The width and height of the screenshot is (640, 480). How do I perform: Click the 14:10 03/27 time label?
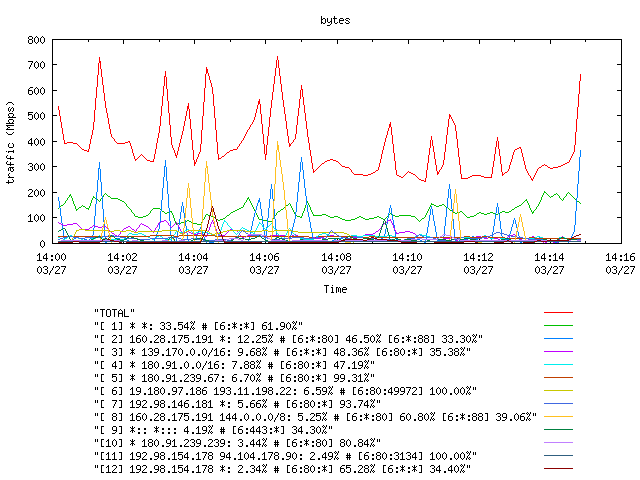[407, 263]
